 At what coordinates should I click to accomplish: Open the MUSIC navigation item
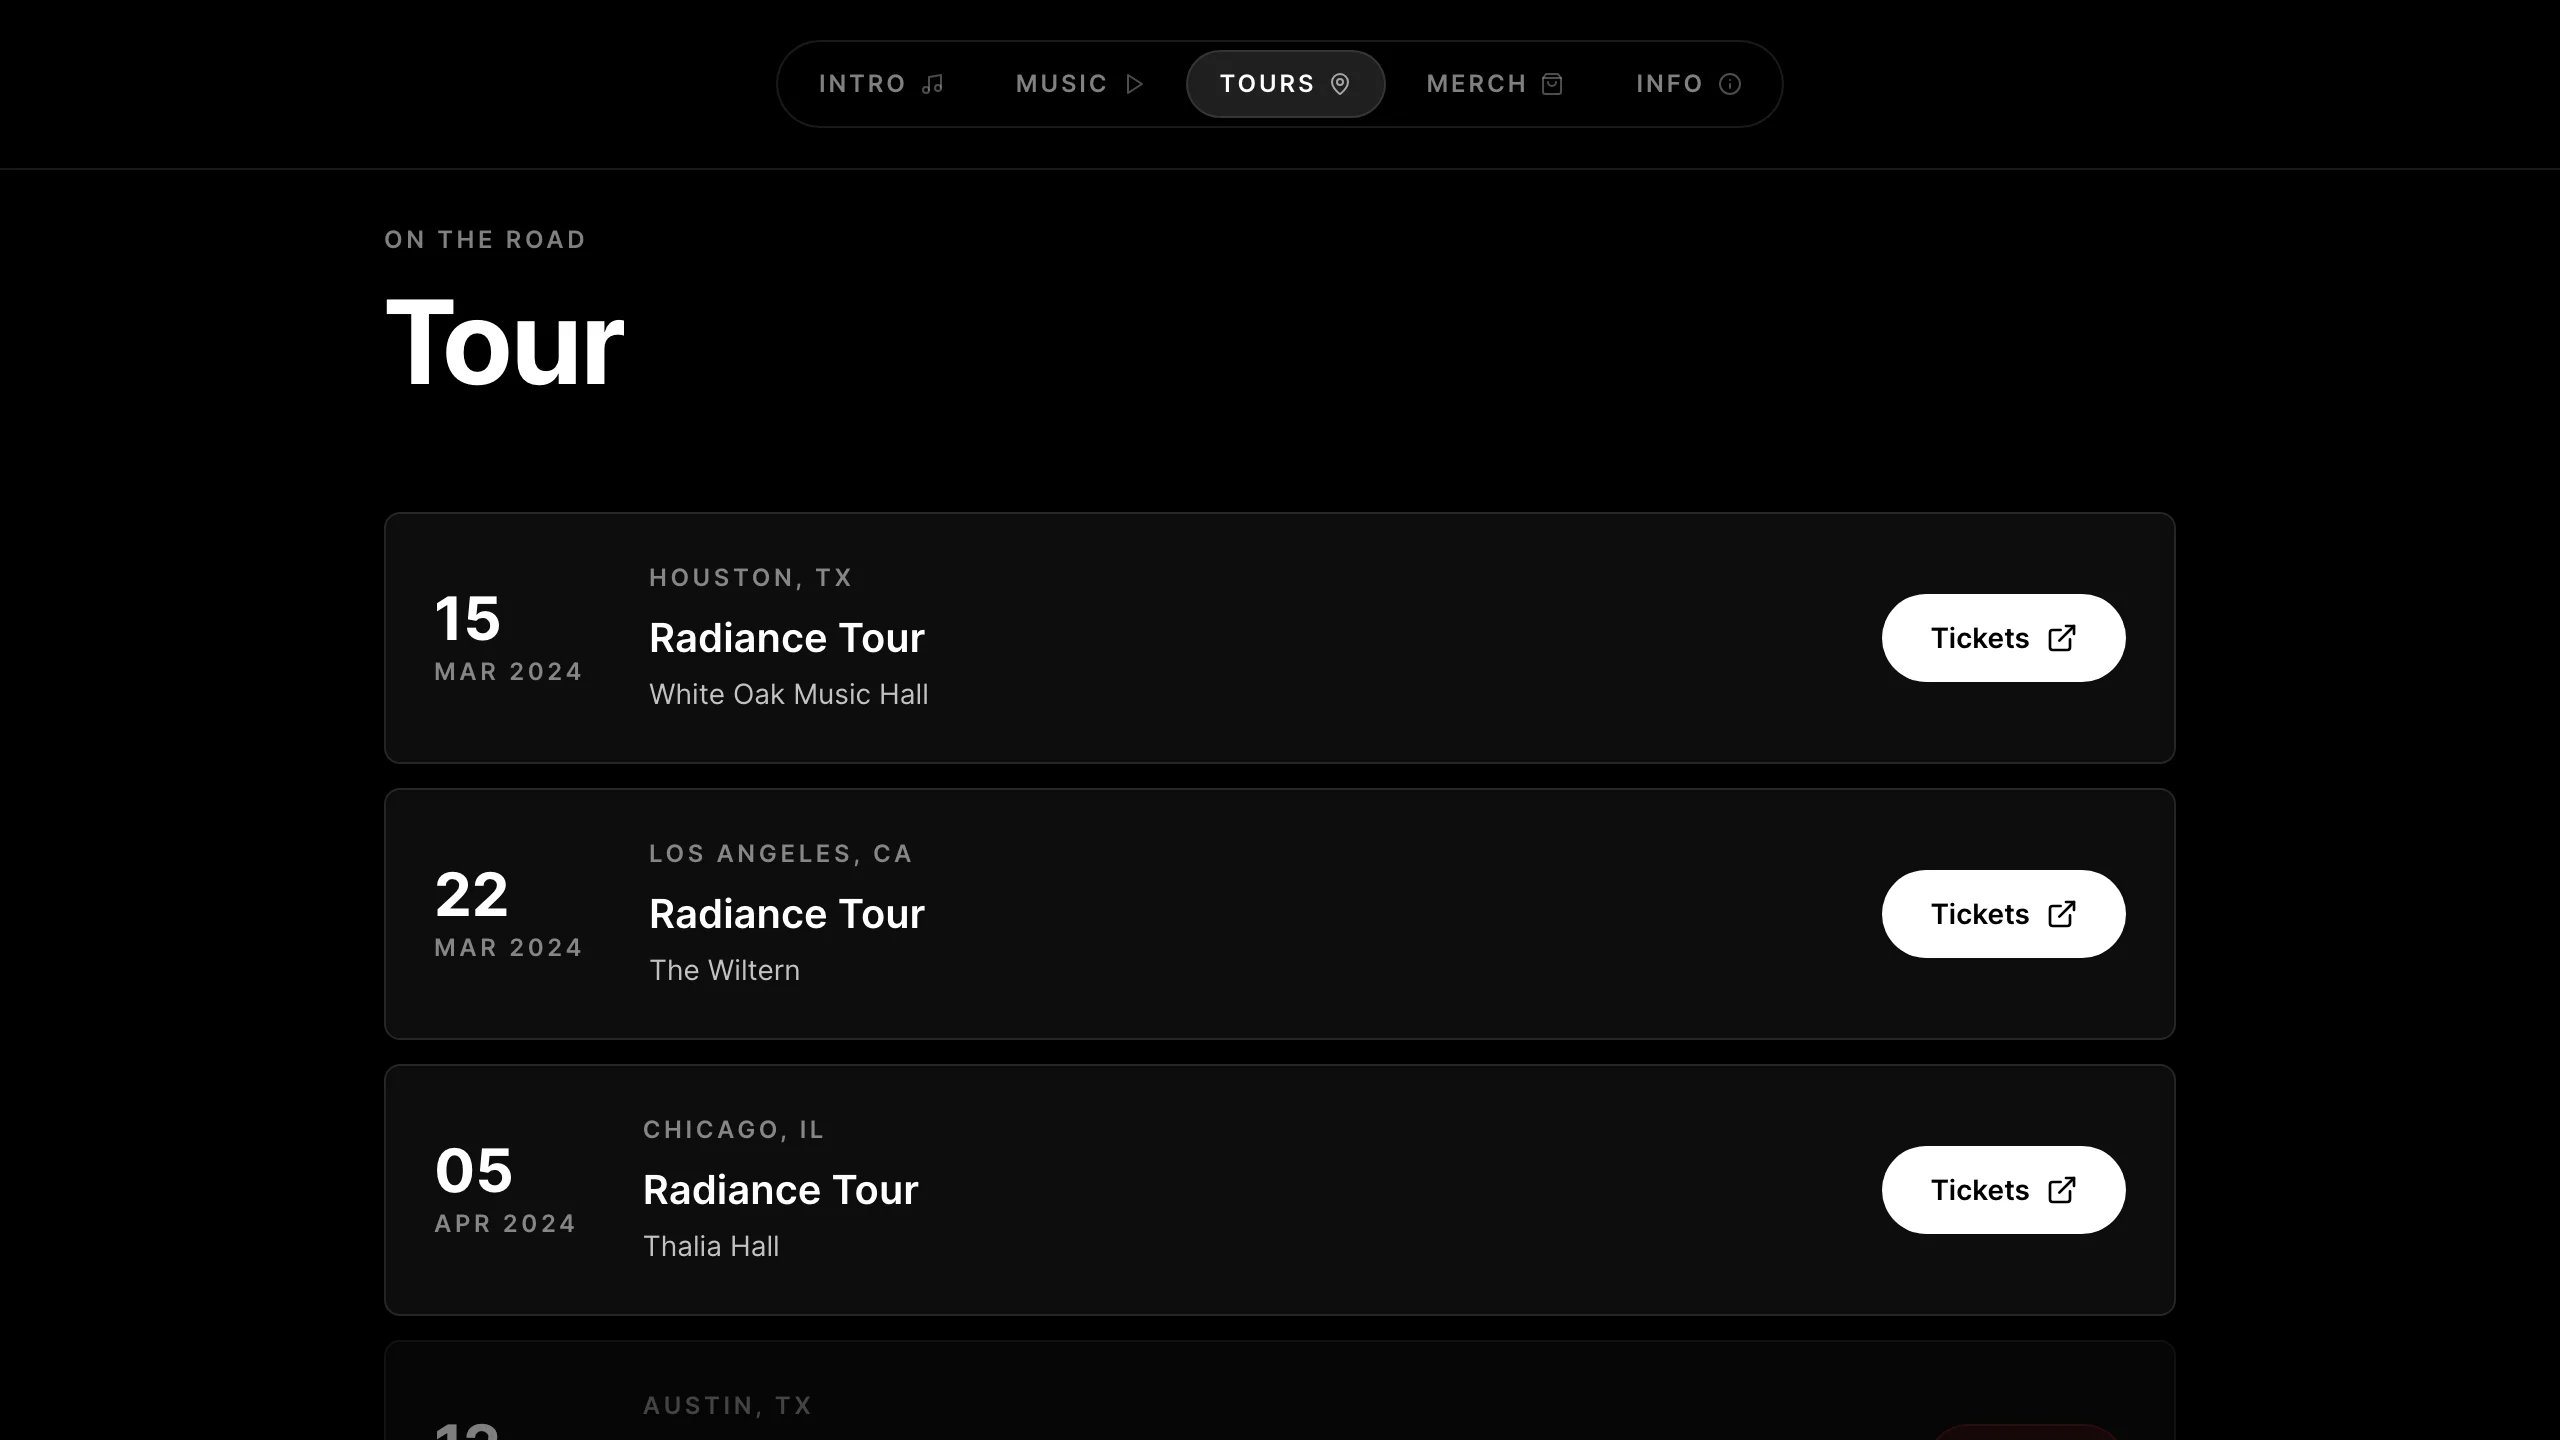(x=1061, y=84)
